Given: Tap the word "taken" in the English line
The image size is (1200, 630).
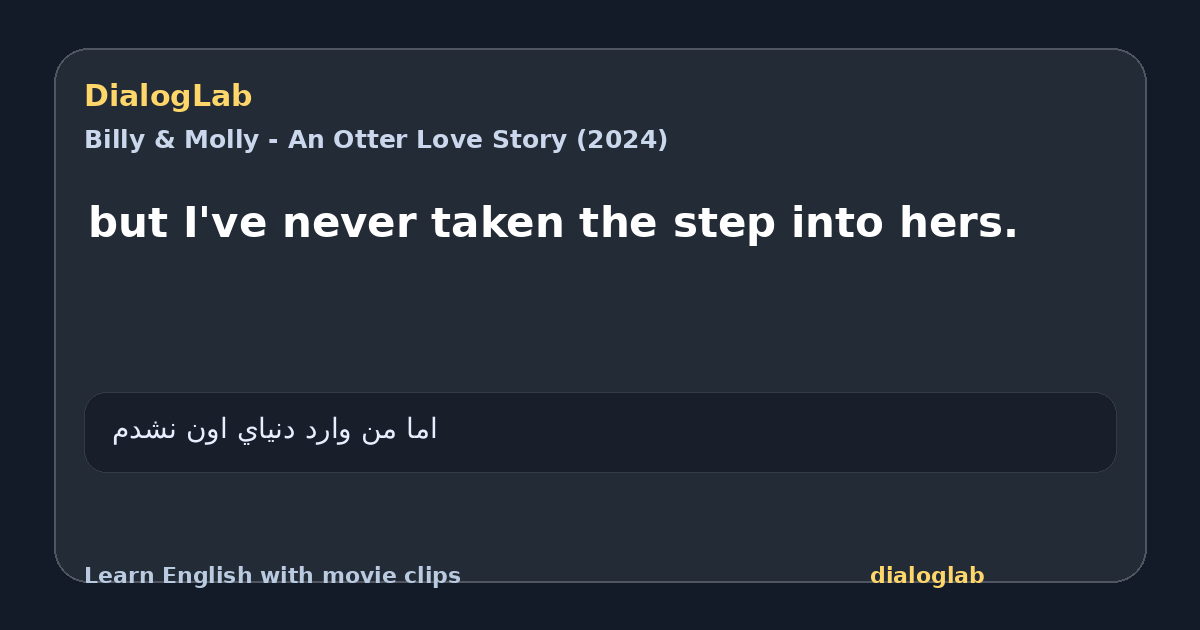Looking at the screenshot, I should (497, 222).
